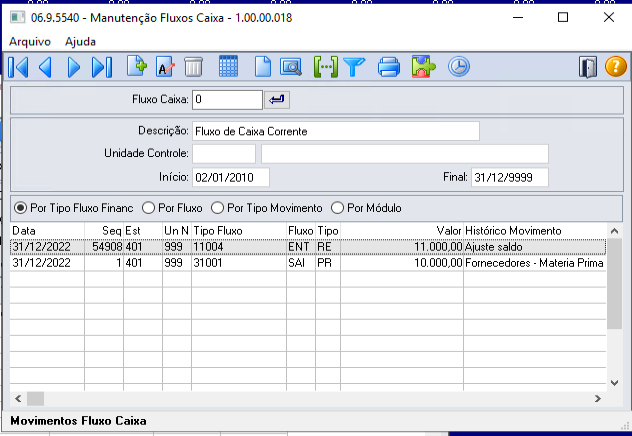Open search magnifier icon
632x436 pixels.
click(x=291, y=67)
